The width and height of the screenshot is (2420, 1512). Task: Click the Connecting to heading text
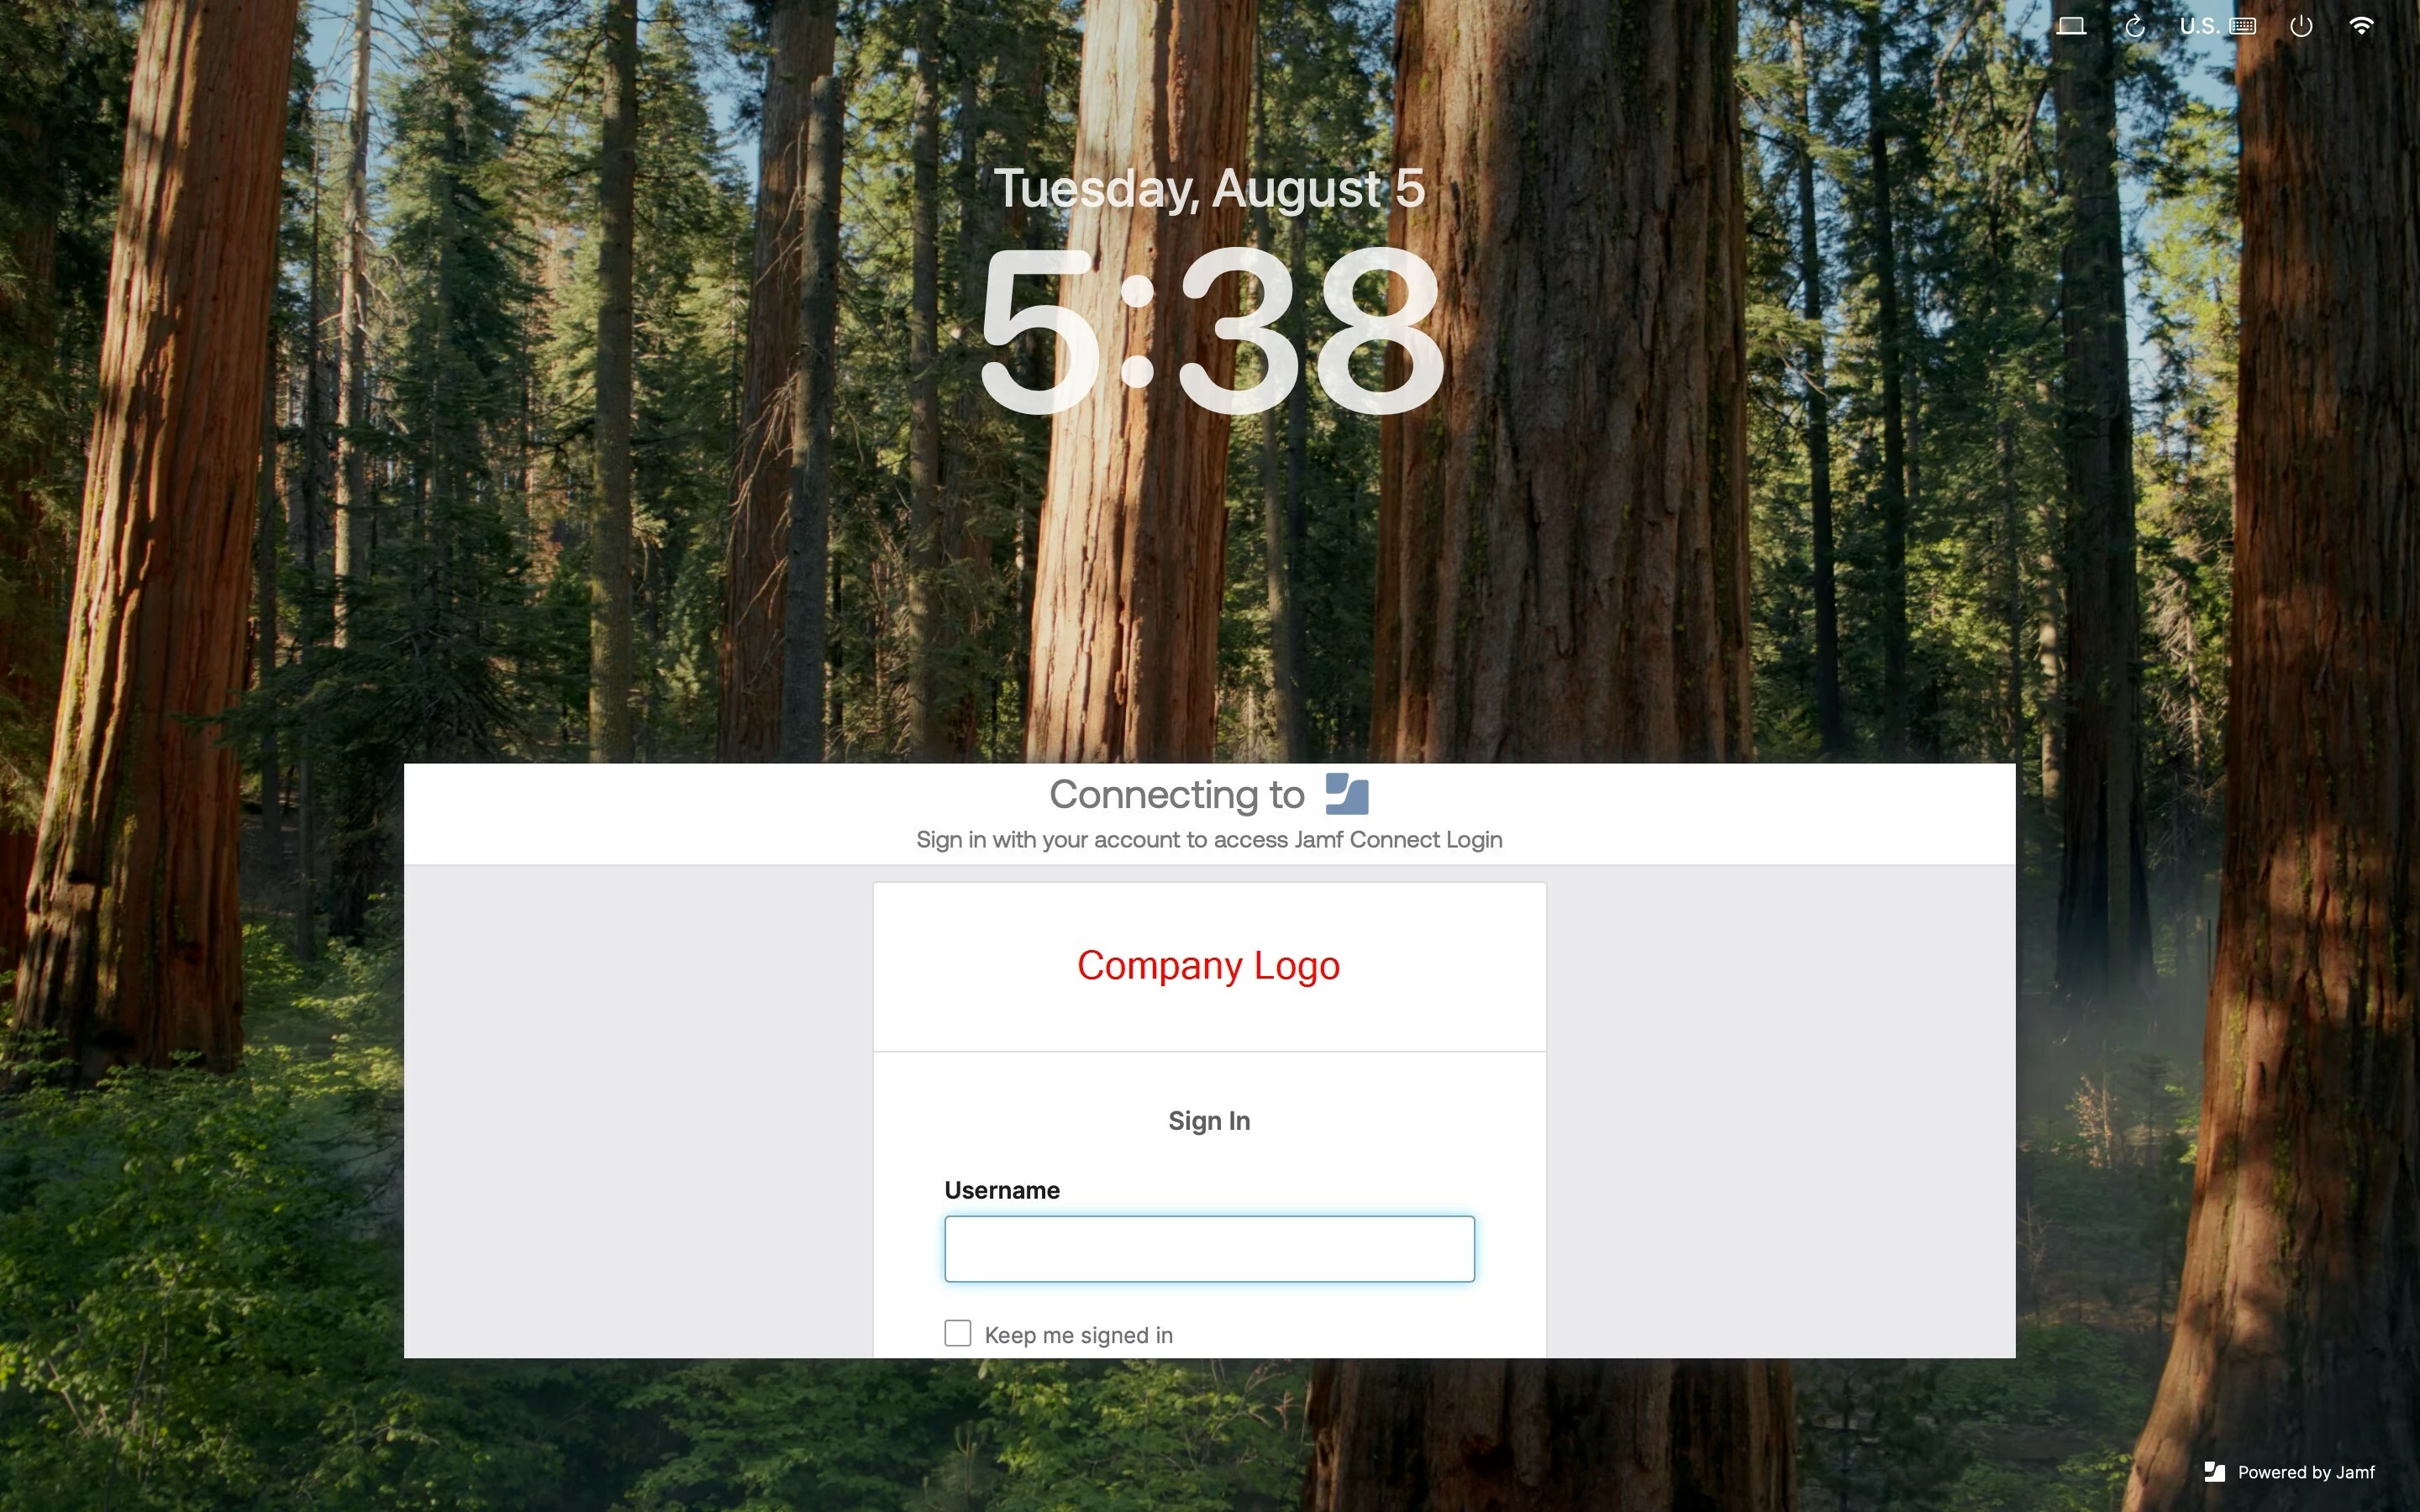1177,795
